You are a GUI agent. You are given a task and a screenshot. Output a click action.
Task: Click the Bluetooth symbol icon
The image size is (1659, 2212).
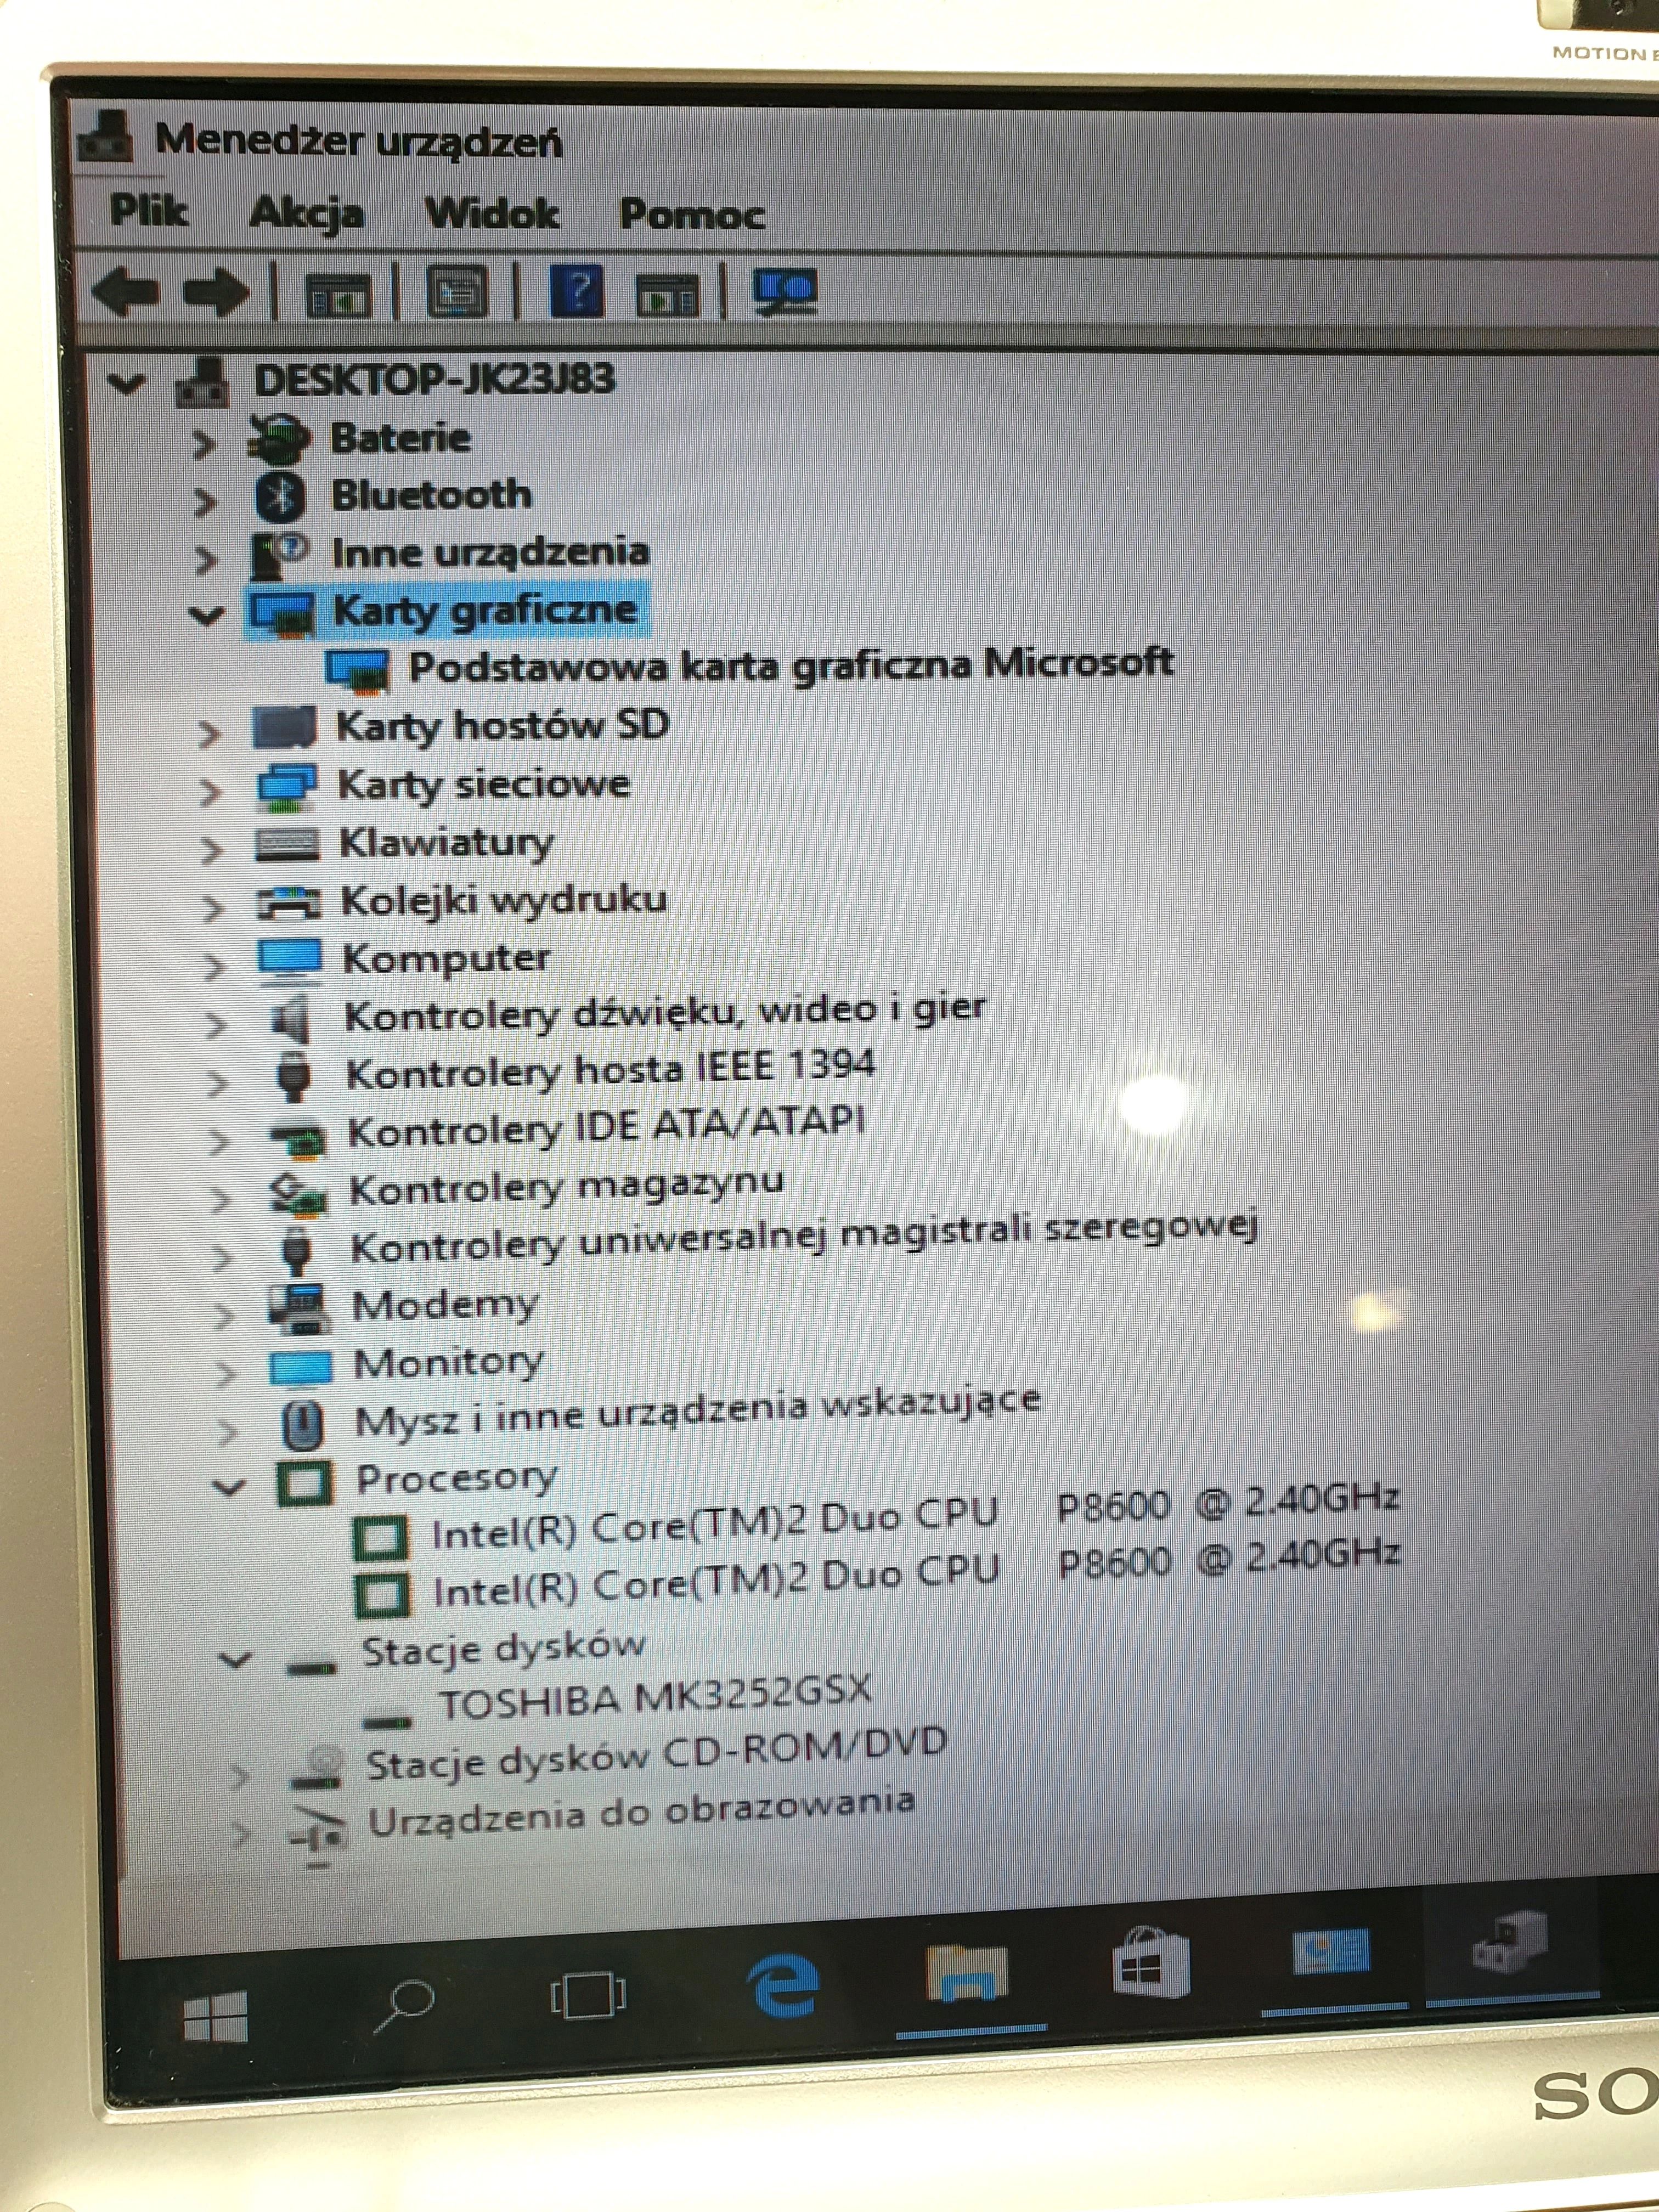click(279, 497)
